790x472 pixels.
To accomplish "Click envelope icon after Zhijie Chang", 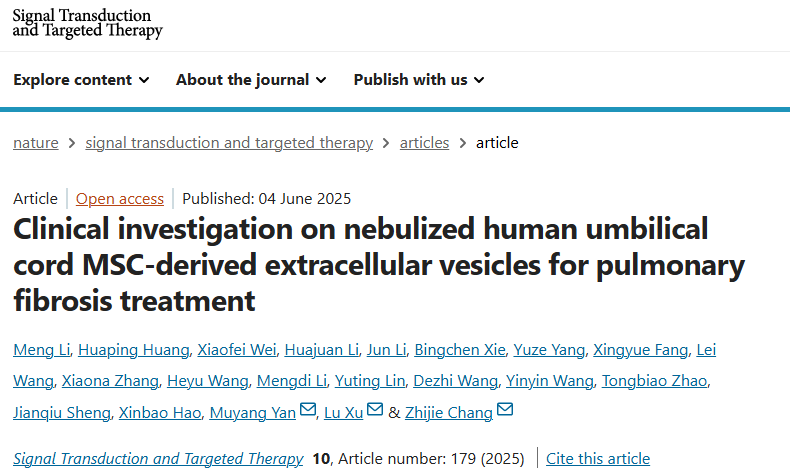I will pos(505,410).
